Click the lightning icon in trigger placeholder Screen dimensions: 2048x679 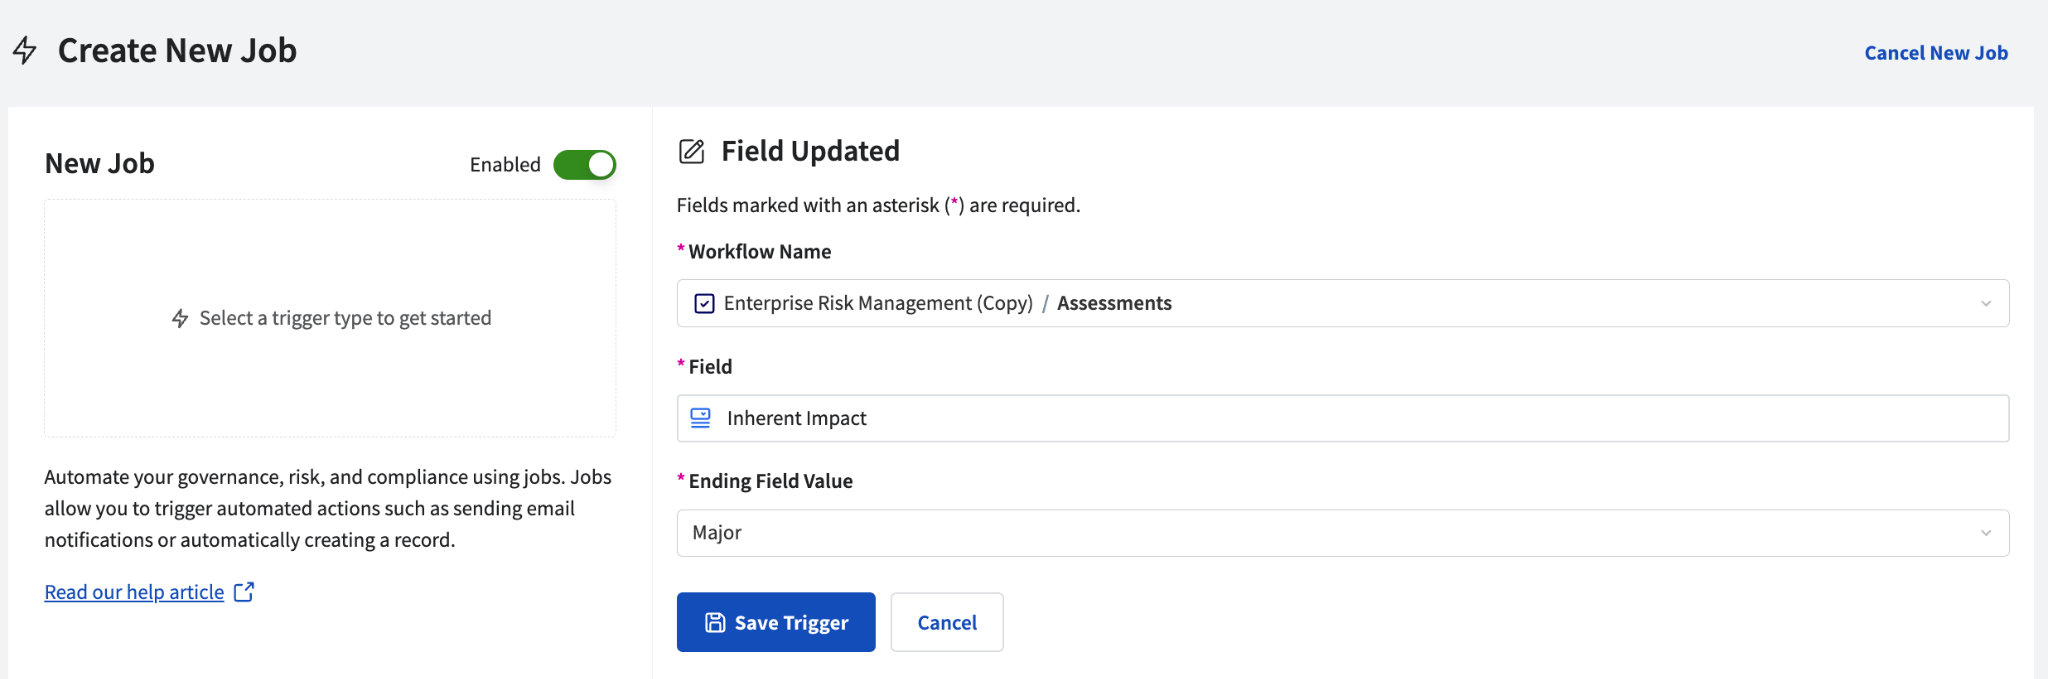(180, 318)
